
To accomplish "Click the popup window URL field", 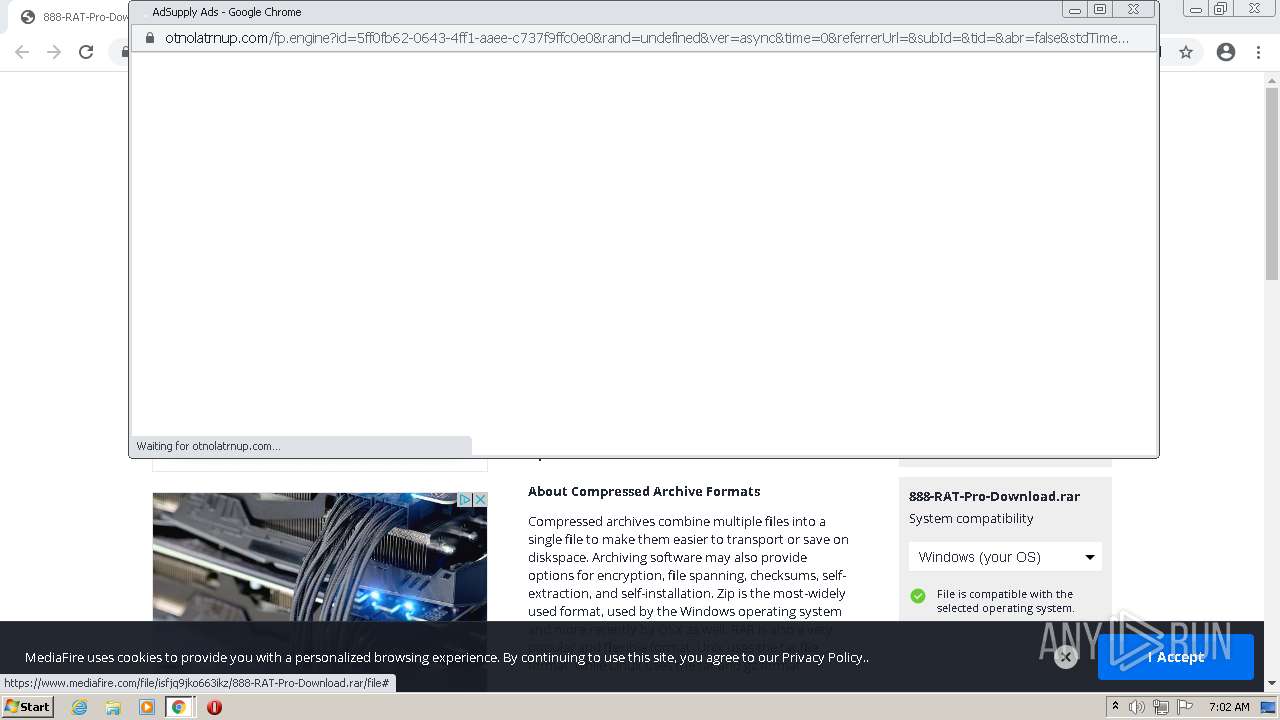I will click(646, 38).
